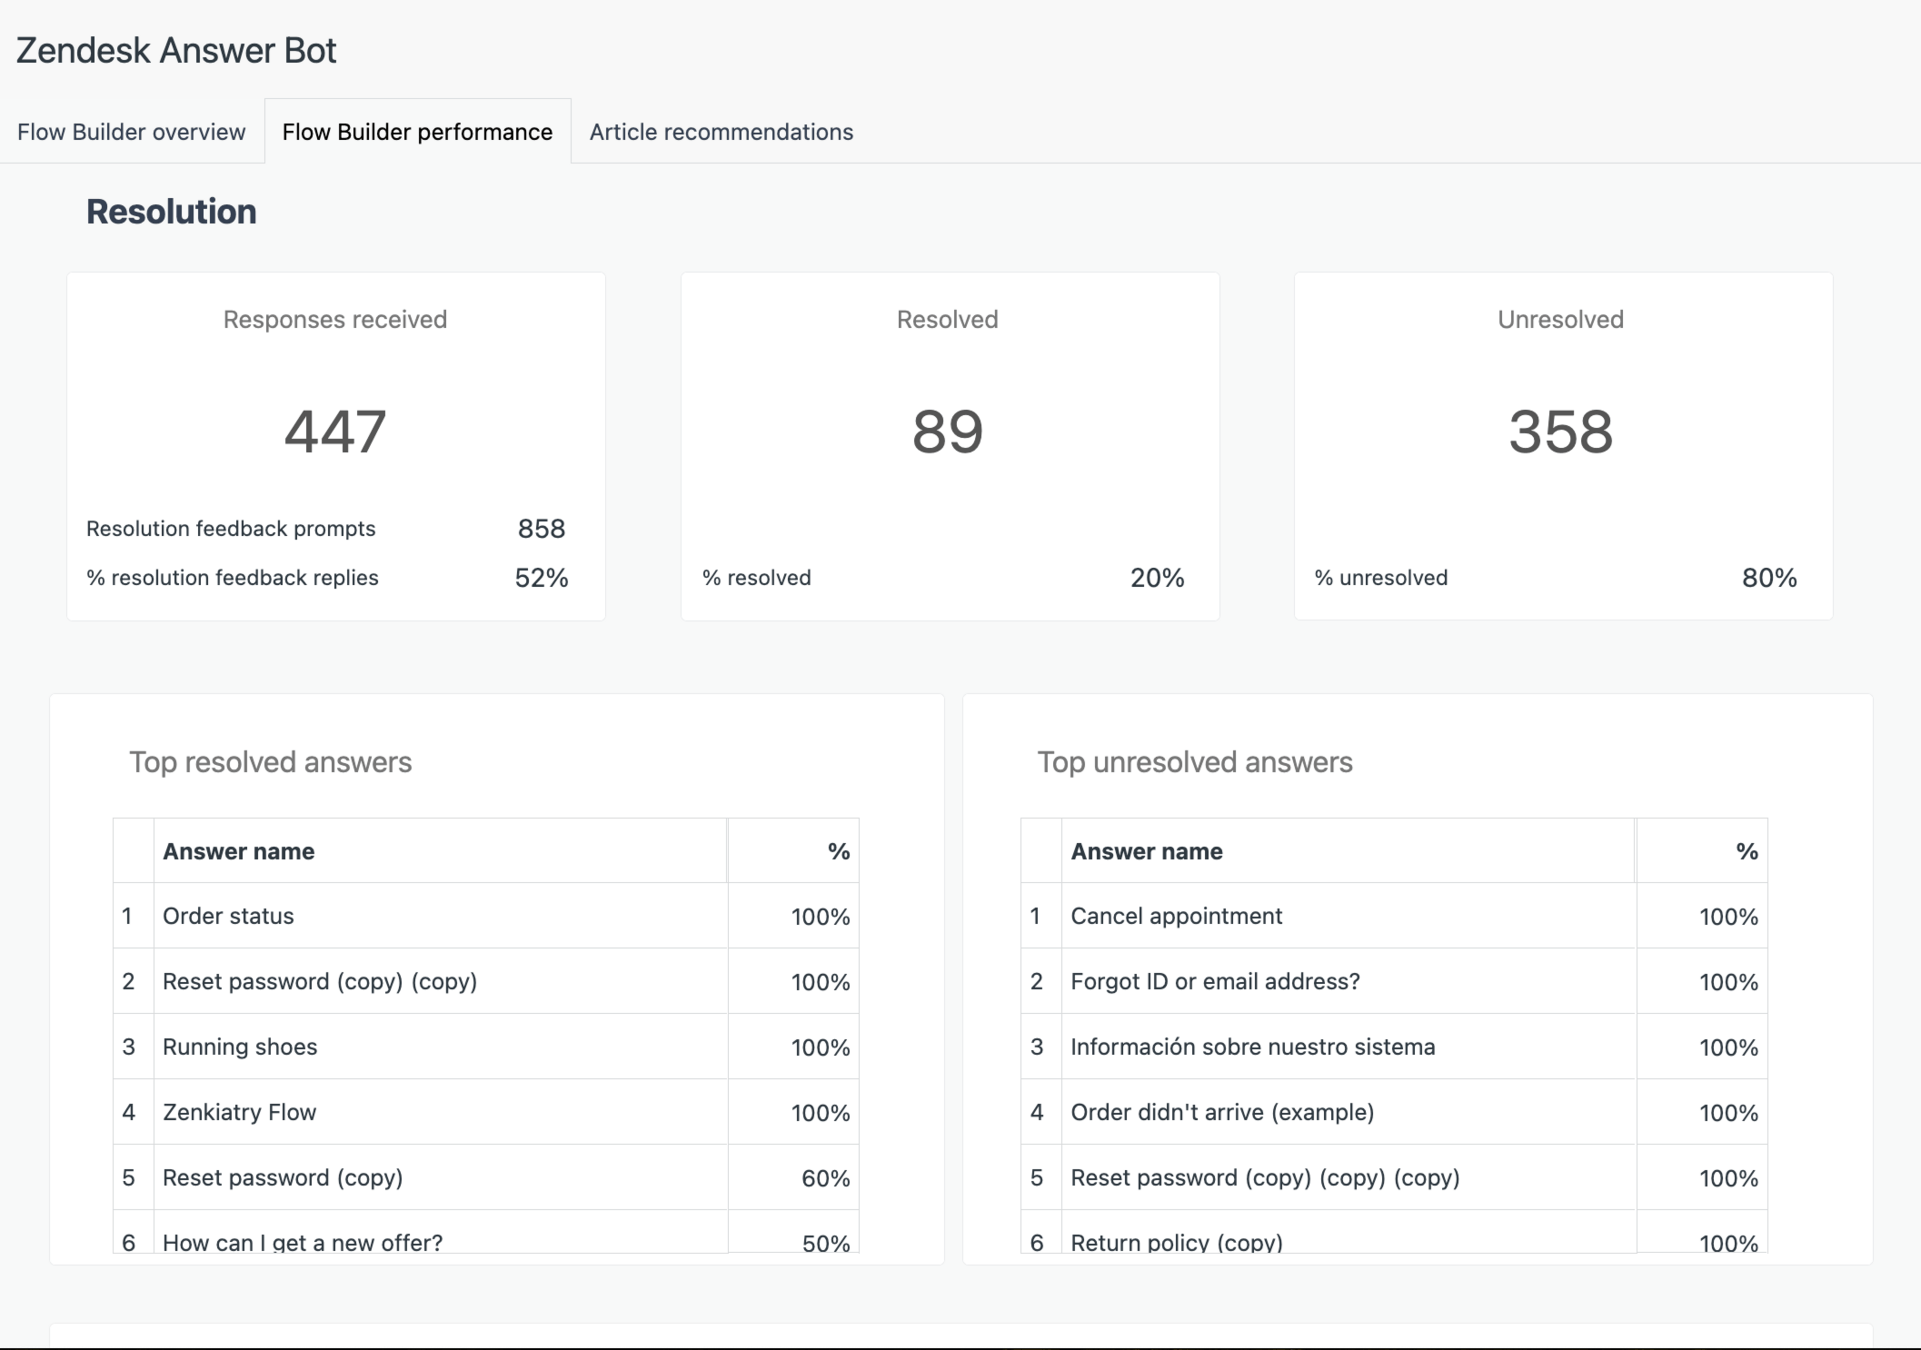Select Reset password (copy) 60% row
The width and height of the screenshot is (1921, 1350).
[282, 1178]
